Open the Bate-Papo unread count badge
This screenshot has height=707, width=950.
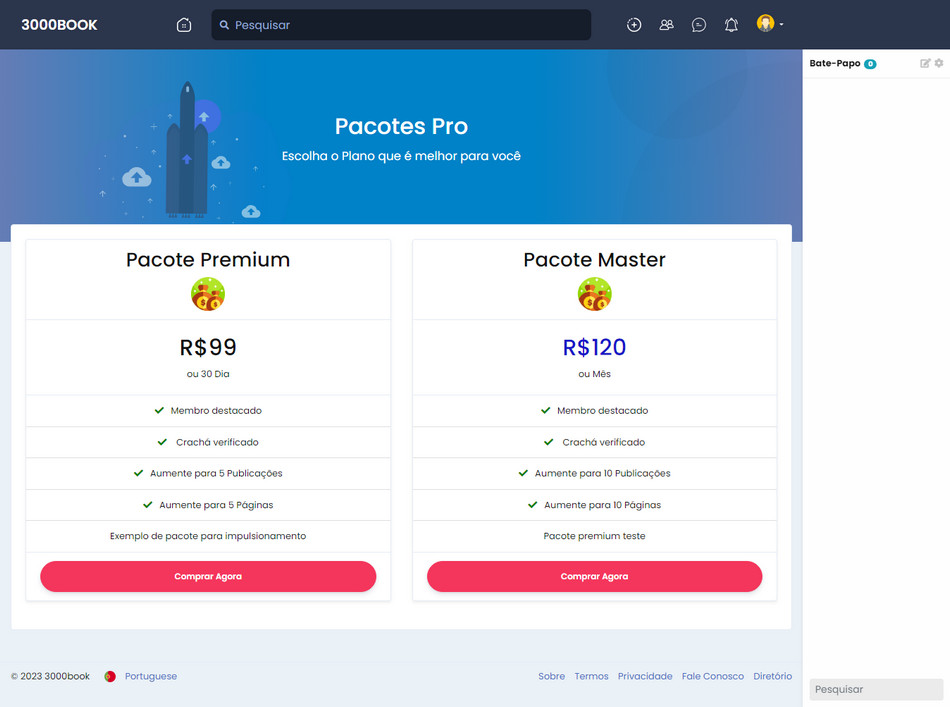[x=871, y=62]
